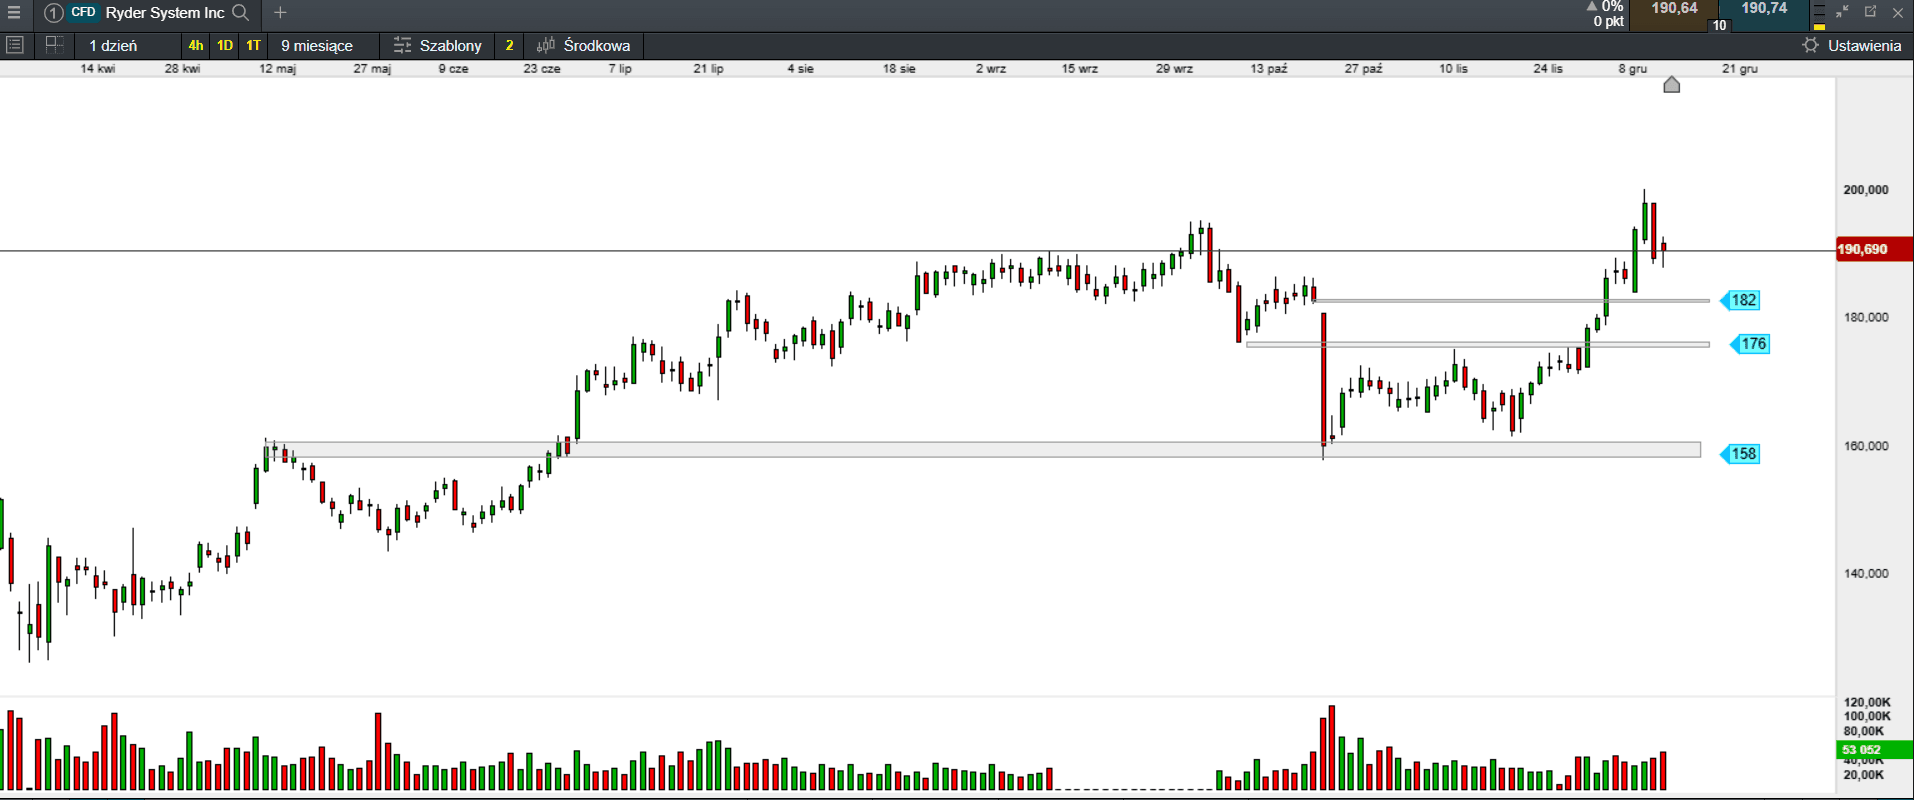1914x800 pixels.
Task: Open the hamburger menu at top-left
Action: (x=14, y=13)
